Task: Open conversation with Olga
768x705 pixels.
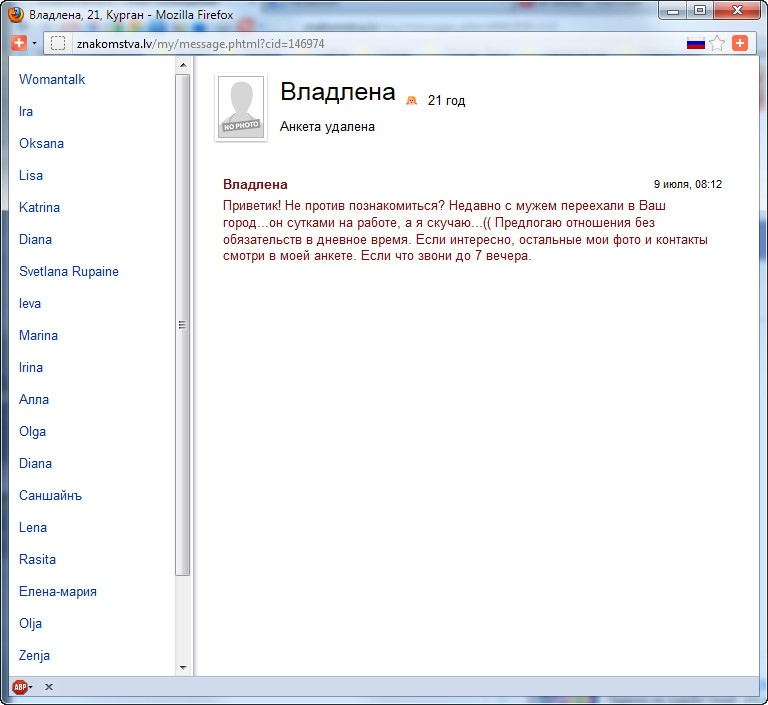Action: click(32, 432)
